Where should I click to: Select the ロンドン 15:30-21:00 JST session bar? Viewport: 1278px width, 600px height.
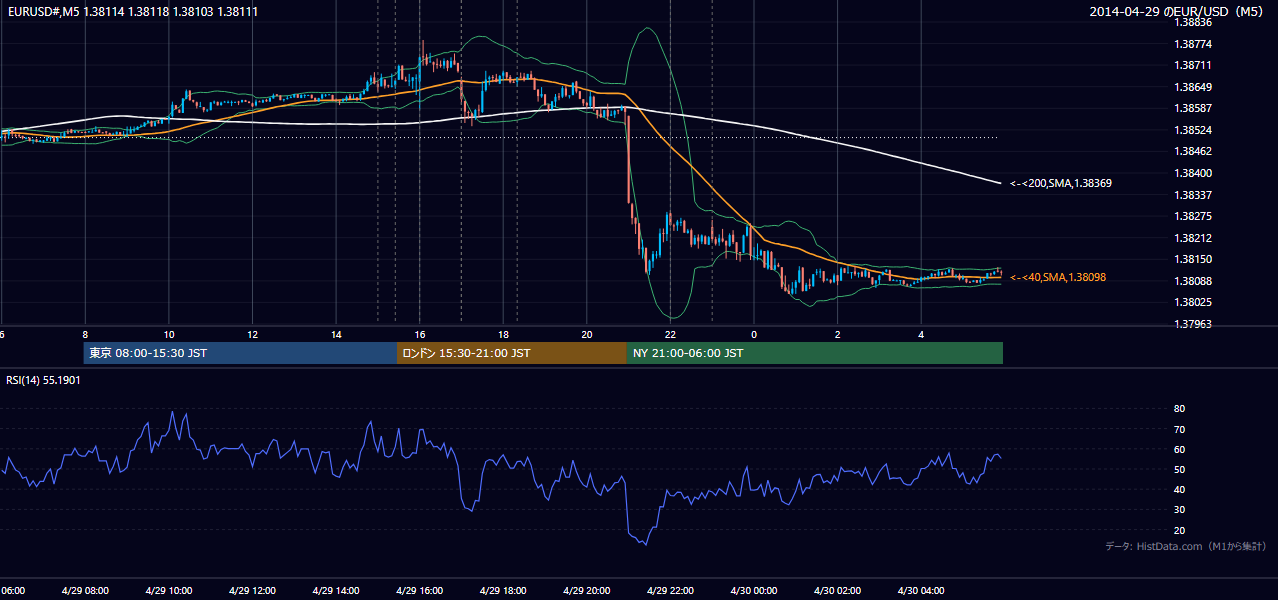(512, 353)
